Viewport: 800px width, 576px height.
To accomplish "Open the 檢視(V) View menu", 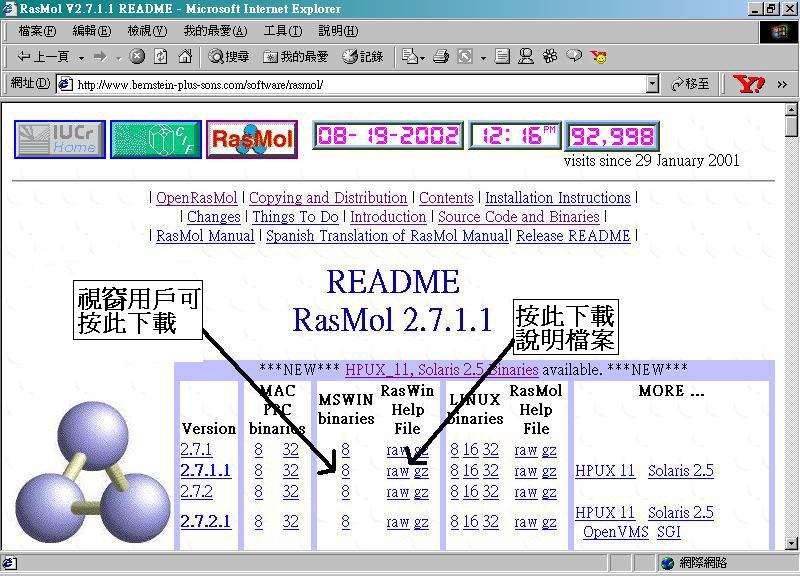I will (x=147, y=31).
